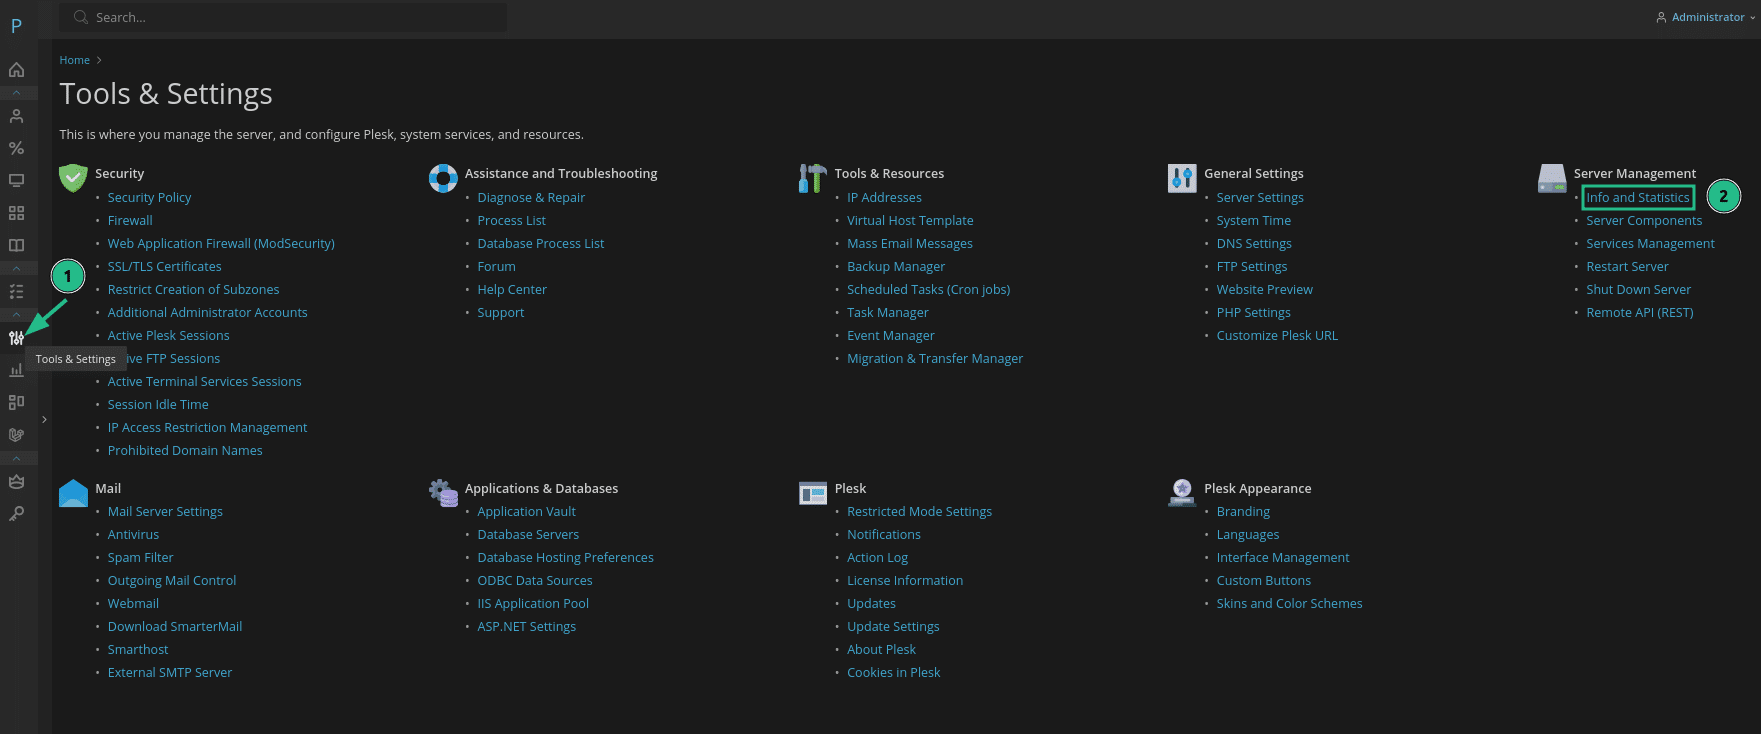
Task: Open the Home house icon in sidebar
Action: tap(16, 70)
